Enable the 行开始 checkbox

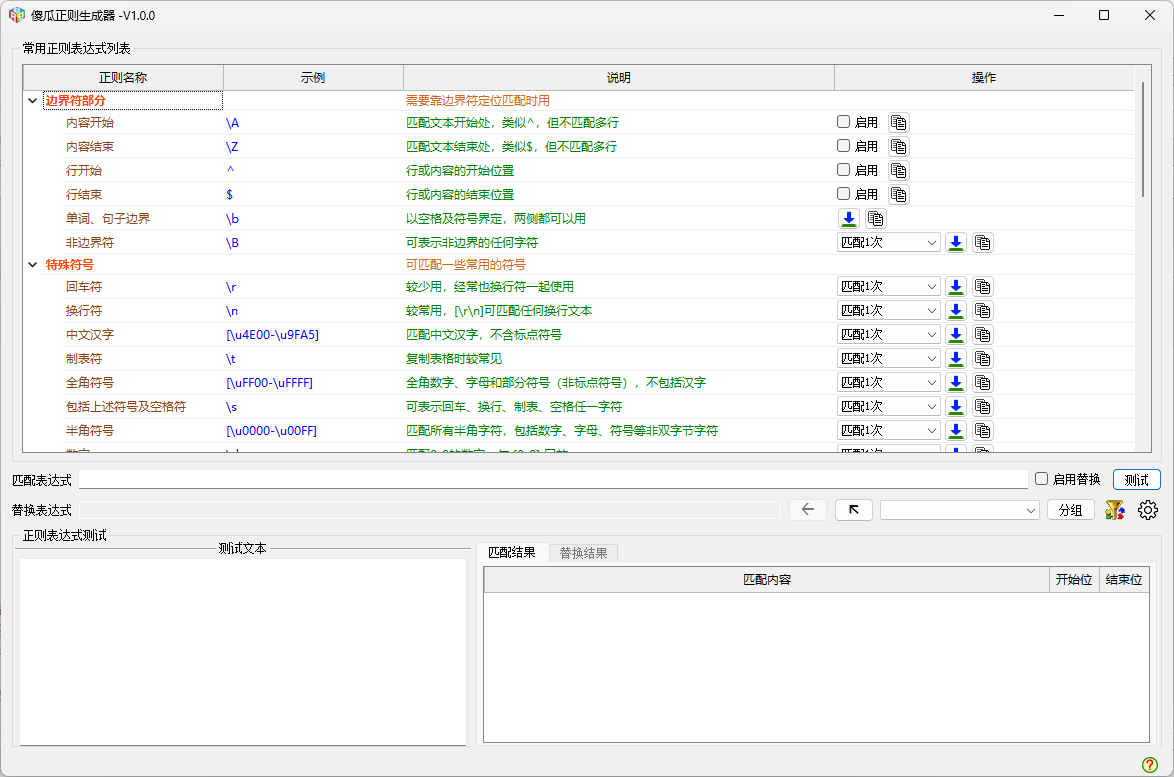point(844,170)
